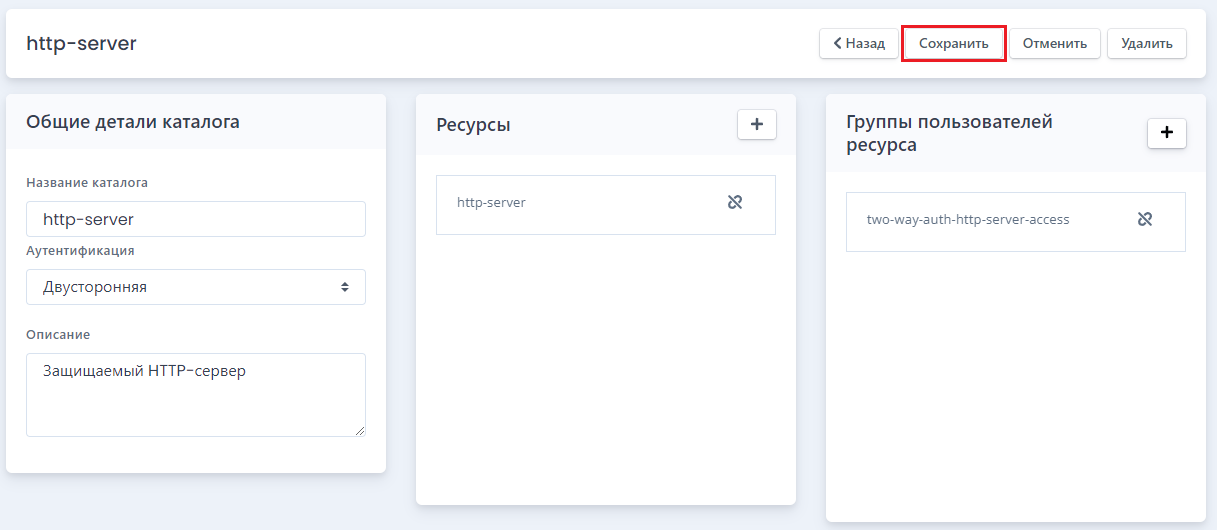The width and height of the screenshot is (1217, 530).
Task: Focus the Название каталога text field
Action: (196, 219)
